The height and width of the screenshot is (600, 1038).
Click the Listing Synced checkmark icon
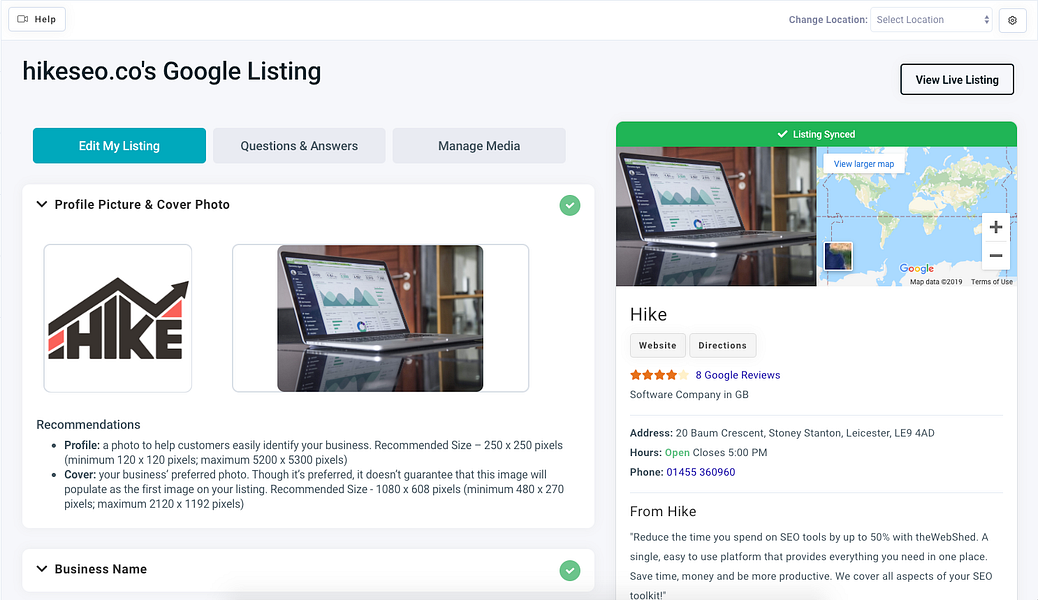tap(782, 134)
